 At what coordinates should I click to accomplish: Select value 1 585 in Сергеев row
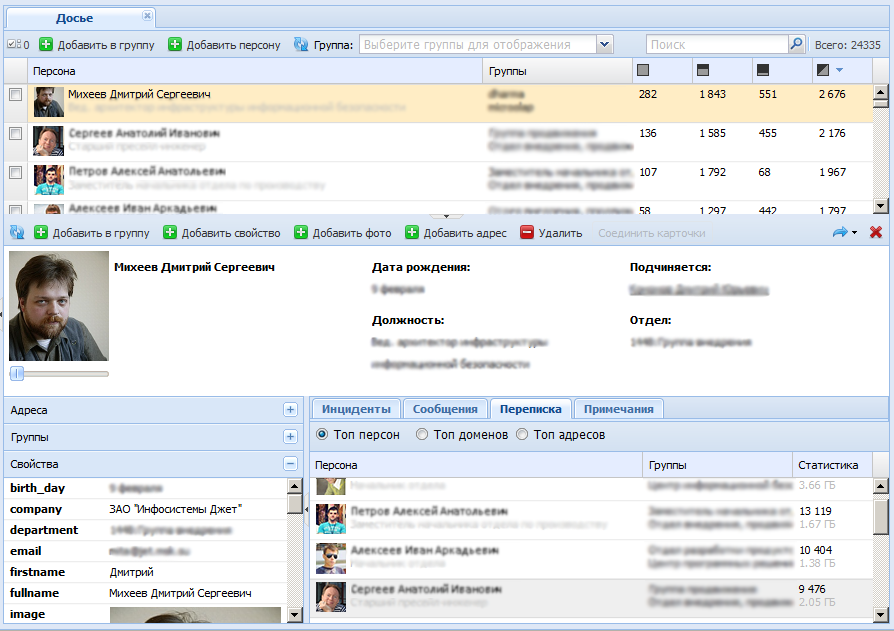click(x=713, y=133)
